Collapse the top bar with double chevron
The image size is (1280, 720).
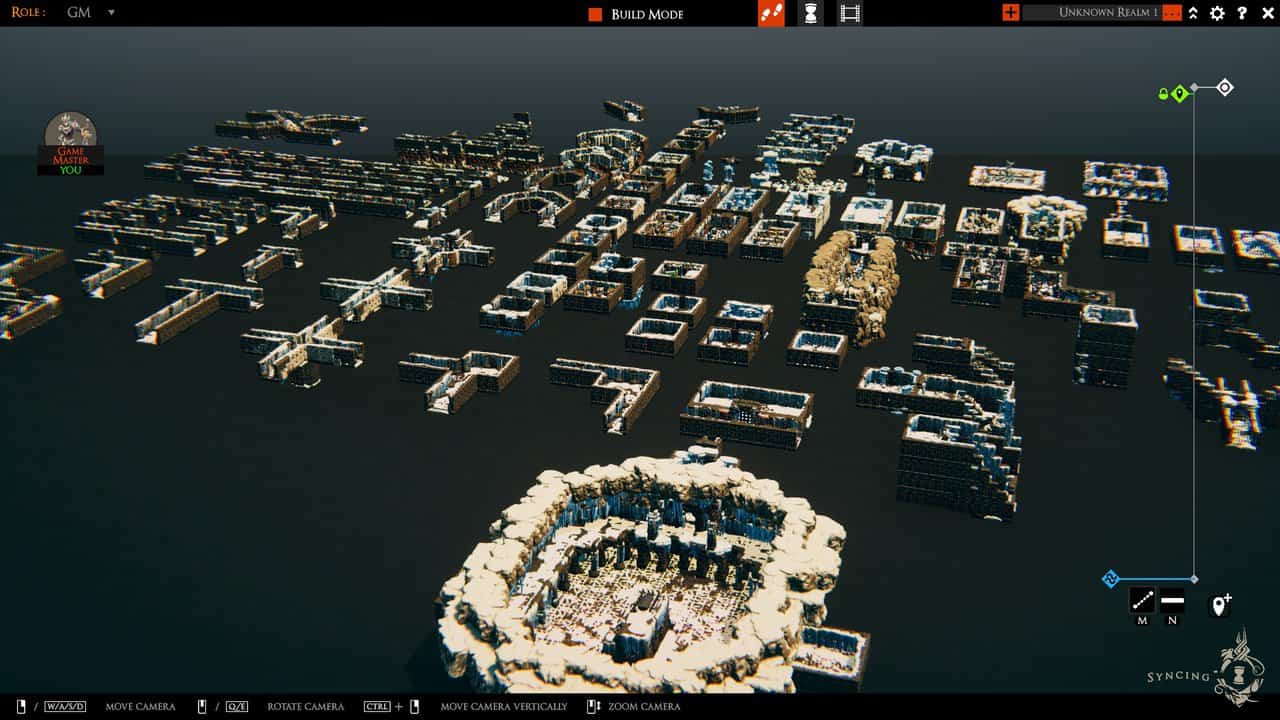point(1193,13)
